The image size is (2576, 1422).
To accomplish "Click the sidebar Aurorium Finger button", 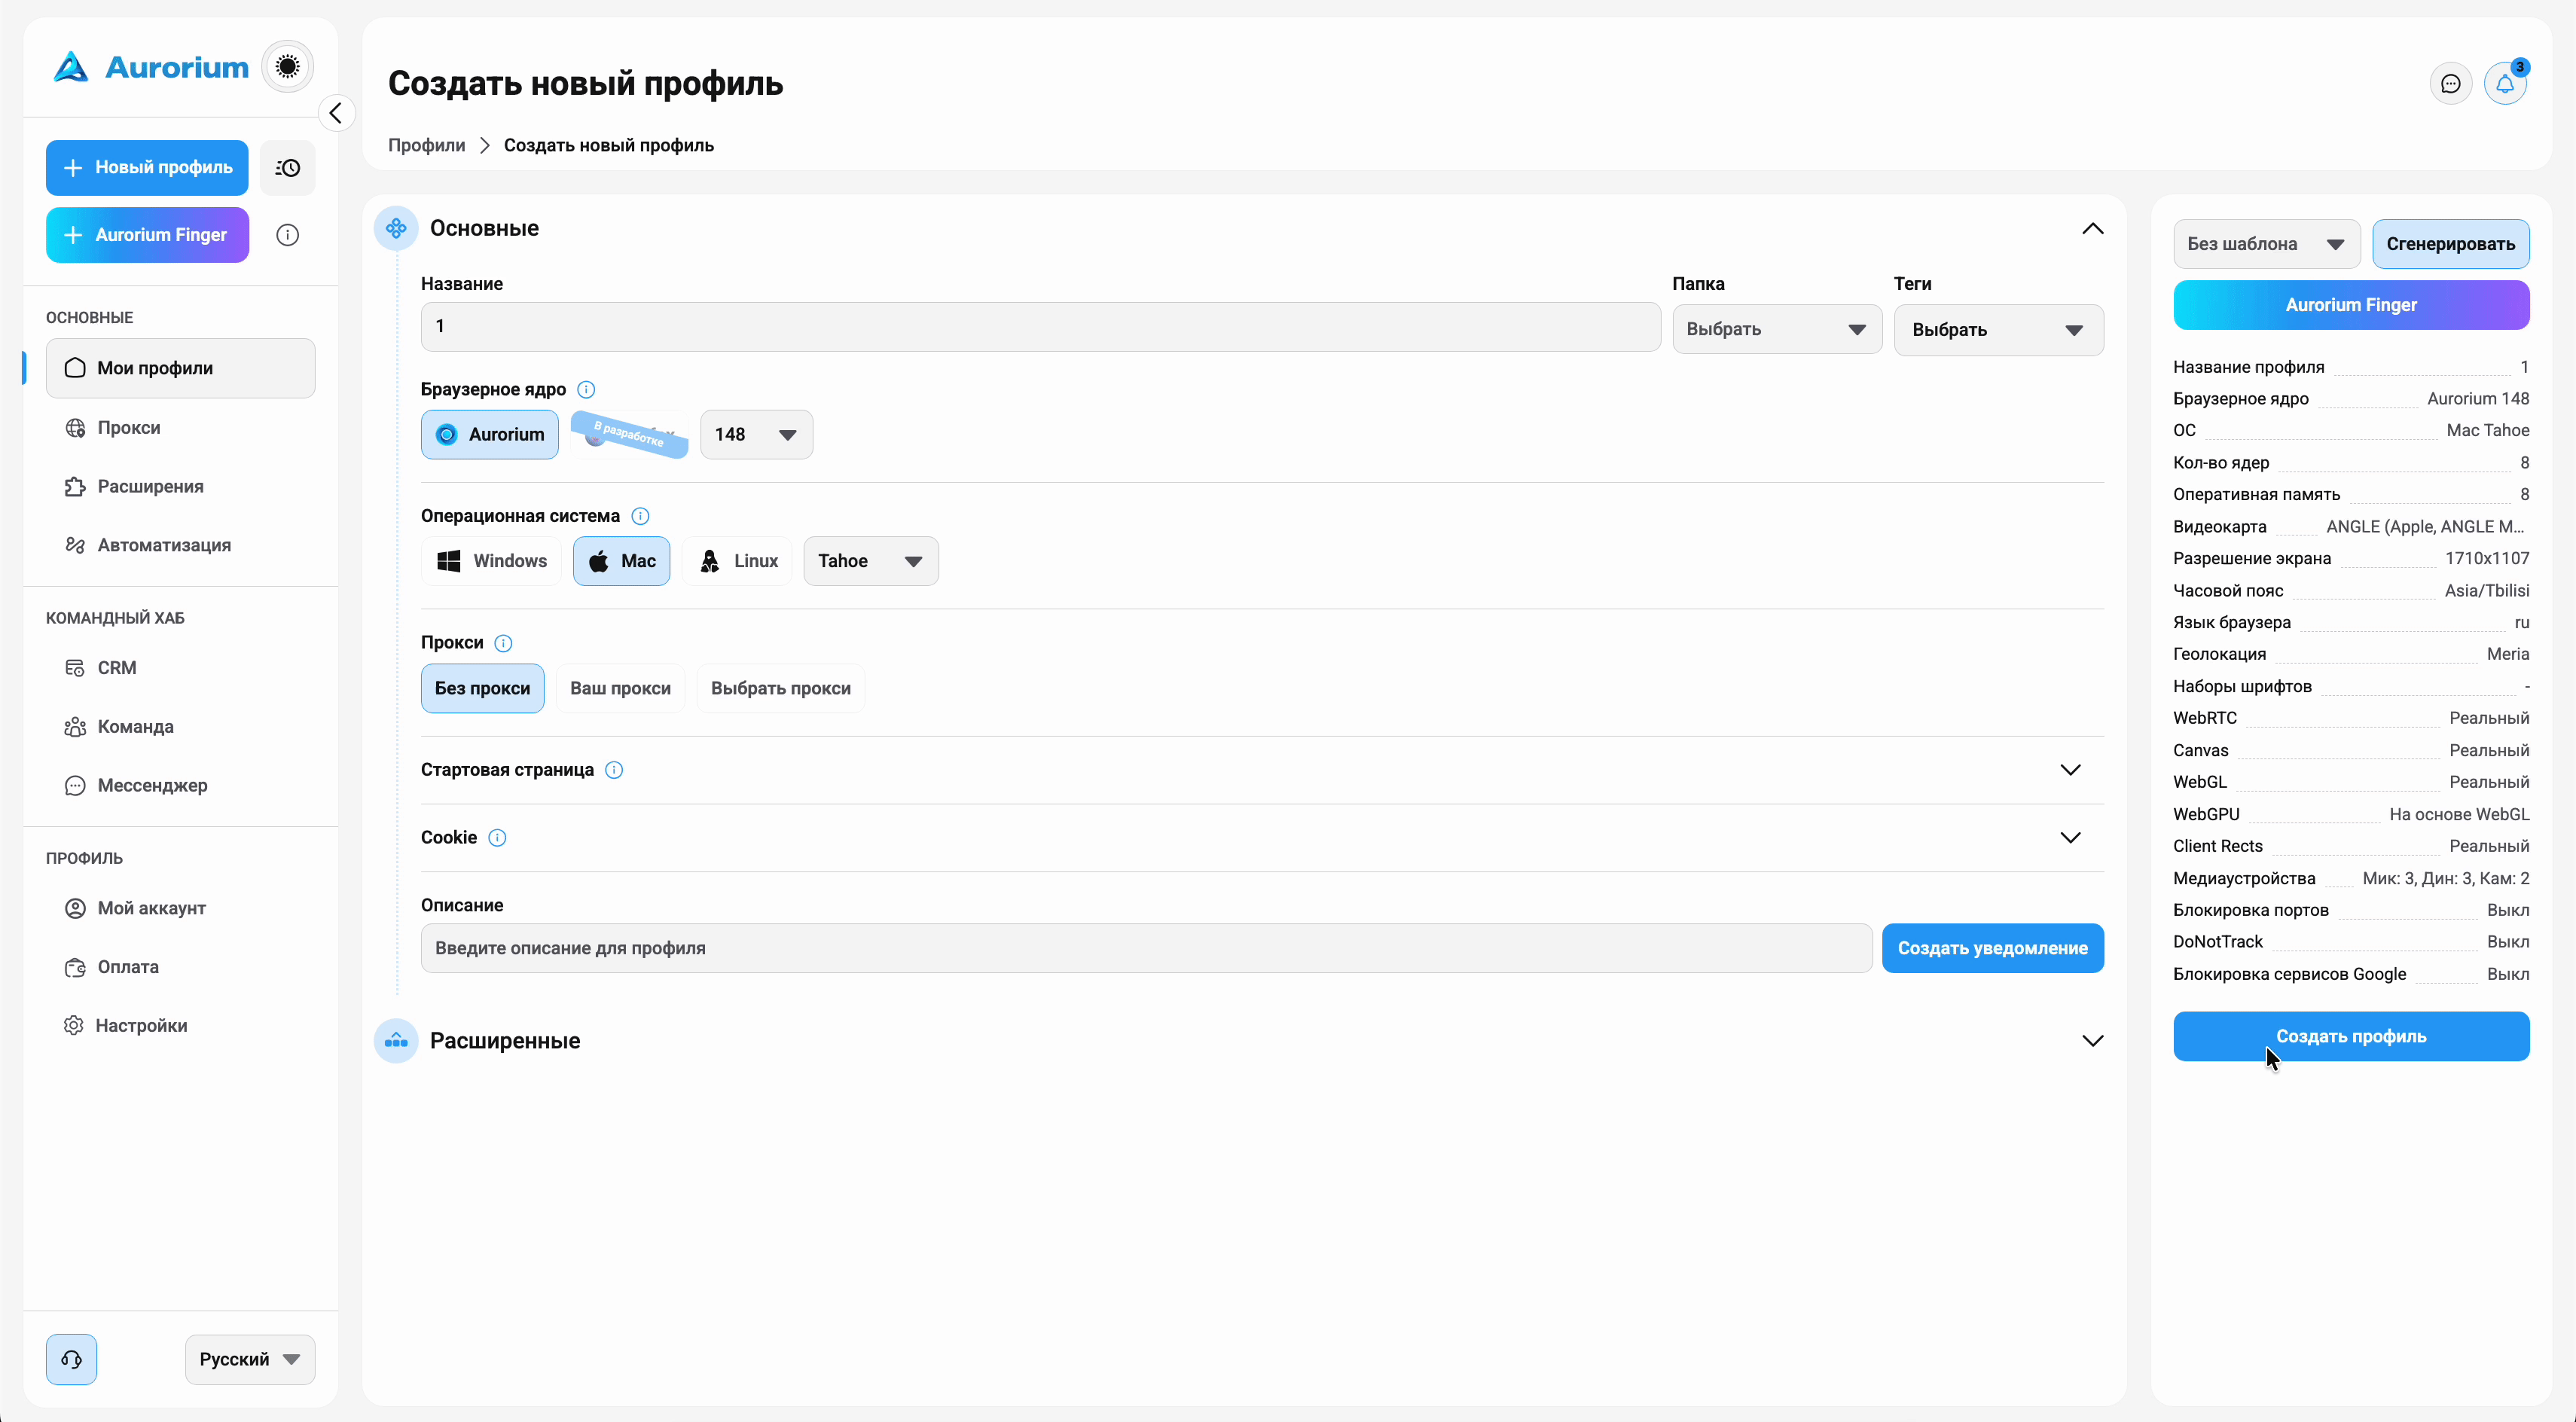I will (x=147, y=235).
